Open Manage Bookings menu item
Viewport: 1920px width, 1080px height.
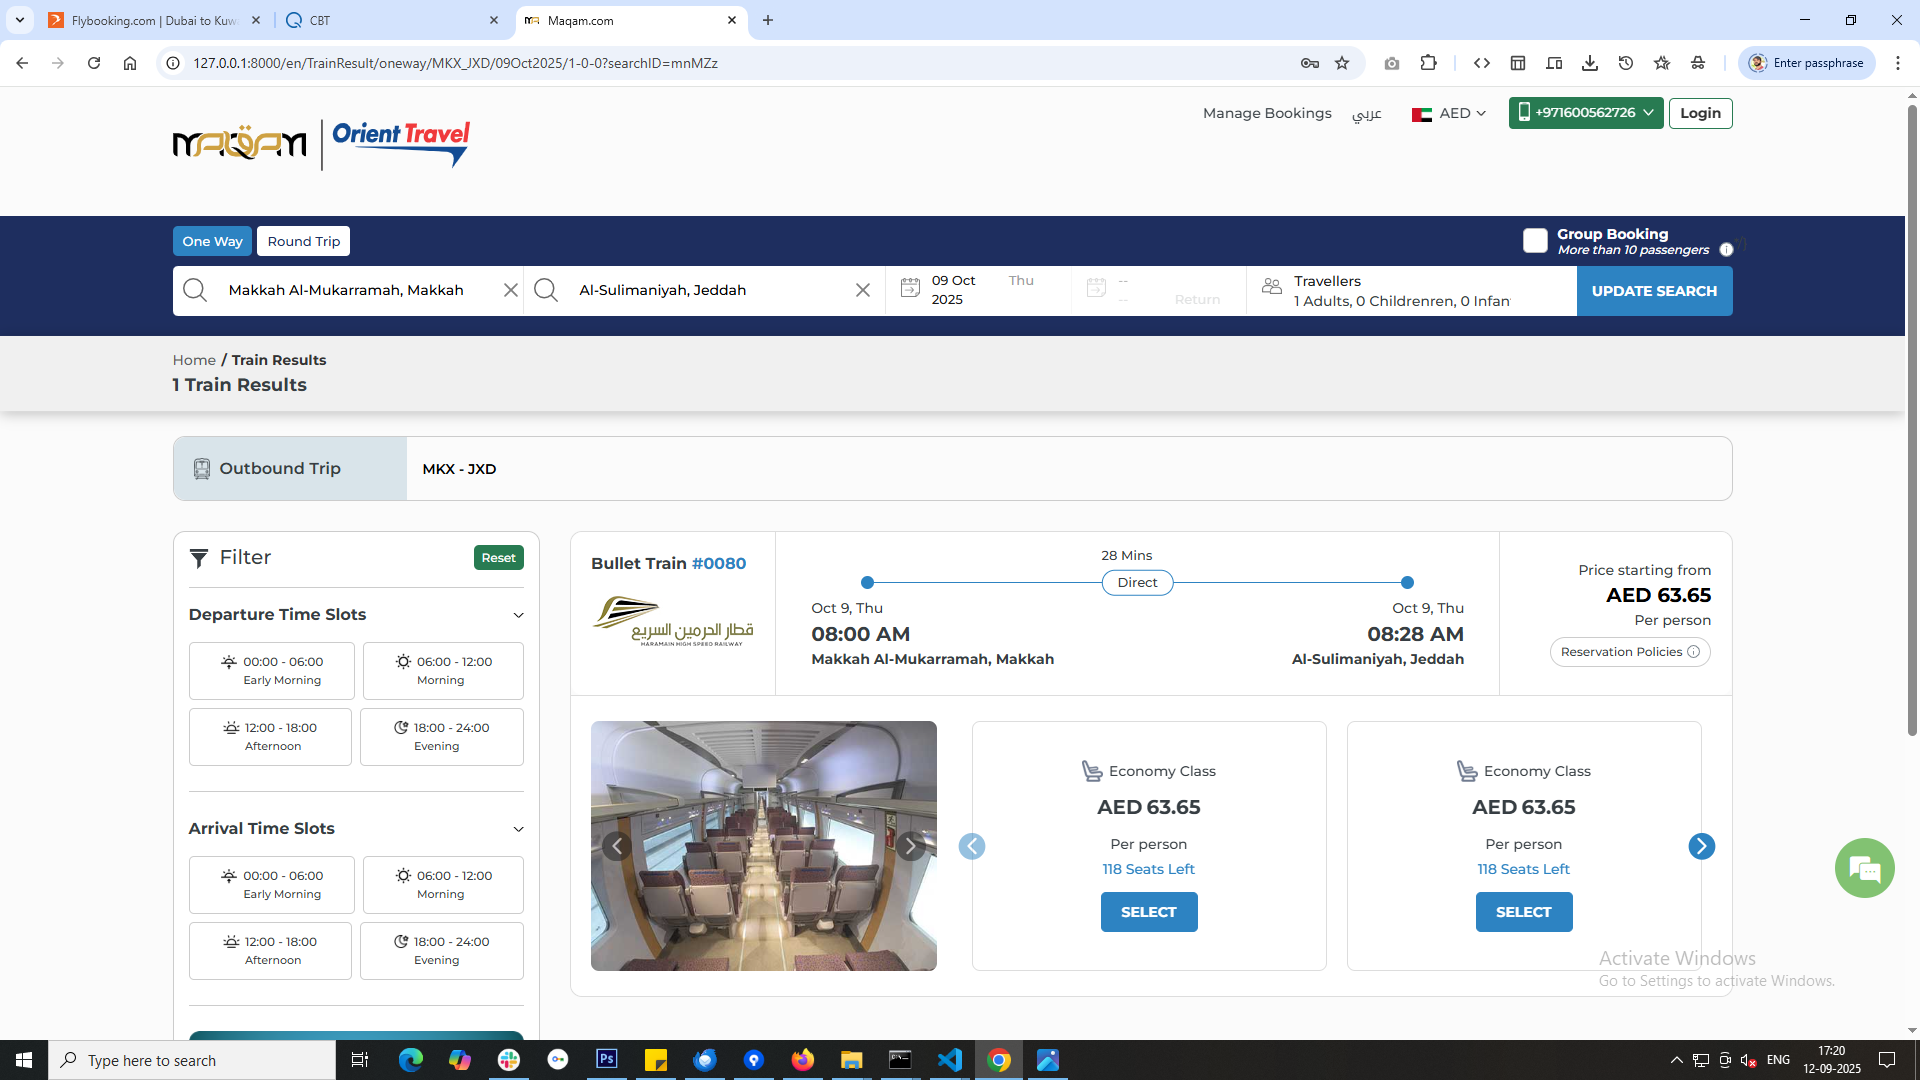(x=1267, y=113)
